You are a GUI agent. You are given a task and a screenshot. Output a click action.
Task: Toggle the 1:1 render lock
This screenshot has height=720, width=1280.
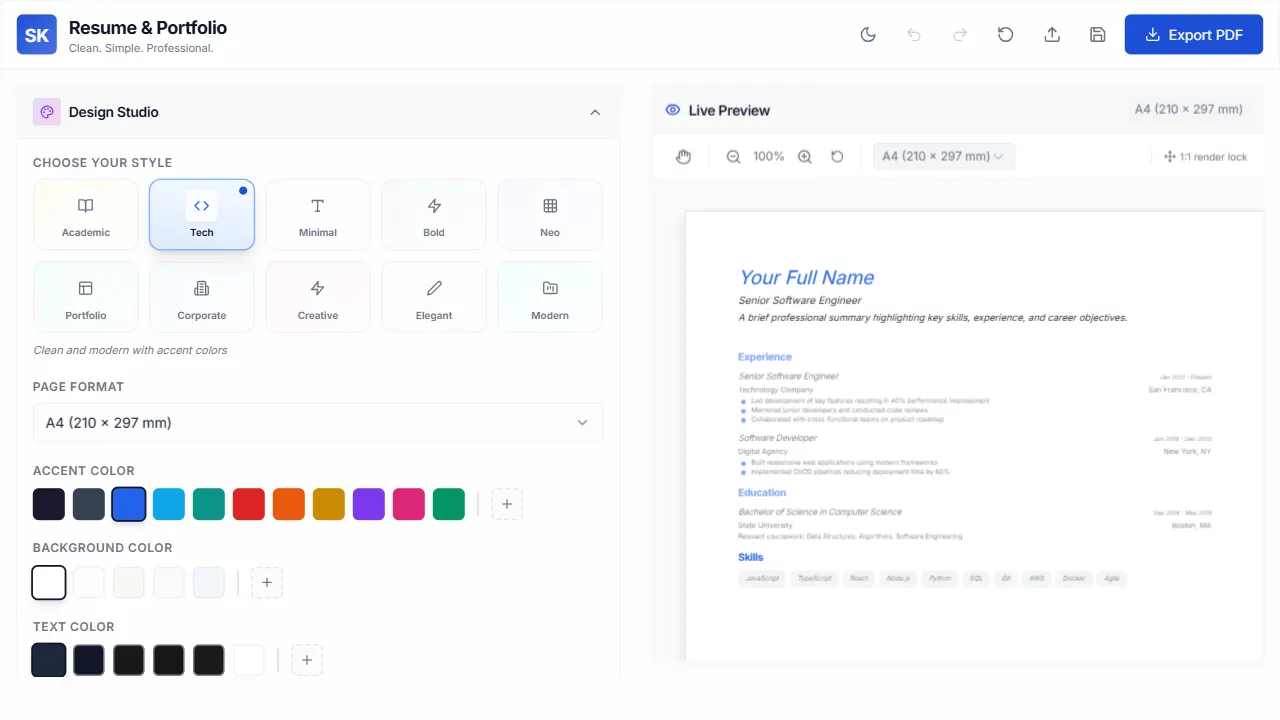(x=1206, y=157)
